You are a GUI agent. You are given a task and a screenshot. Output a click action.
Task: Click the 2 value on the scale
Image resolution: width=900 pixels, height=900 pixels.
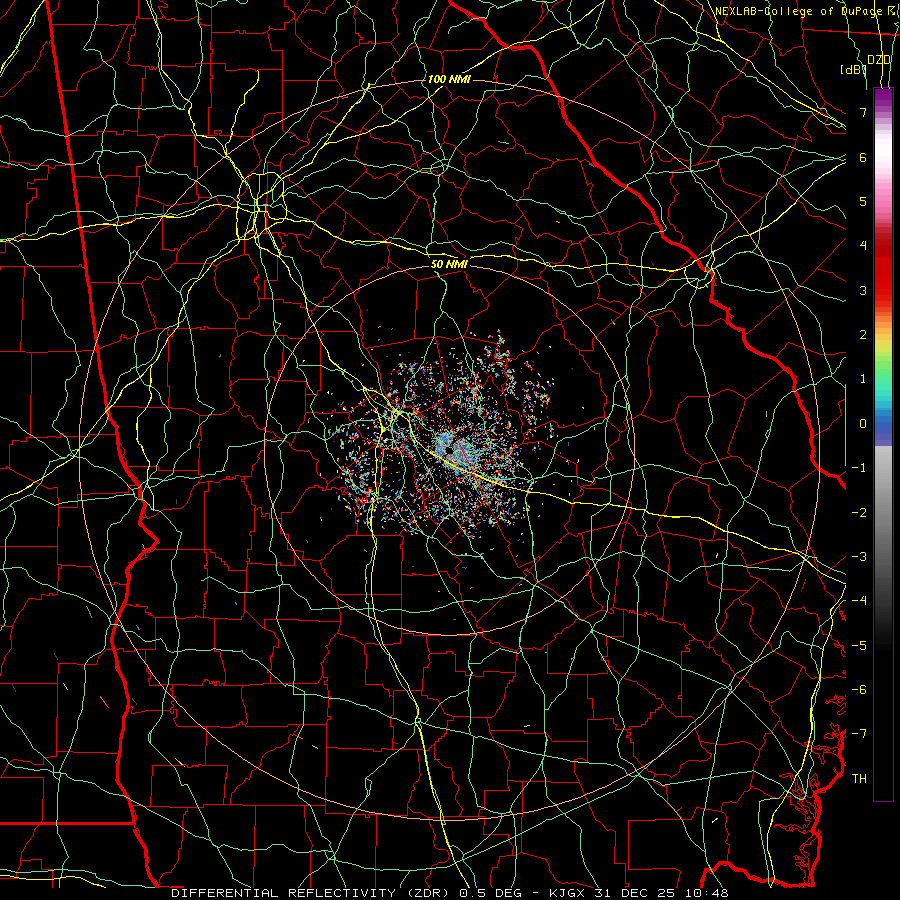pyautogui.click(x=863, y=335)
